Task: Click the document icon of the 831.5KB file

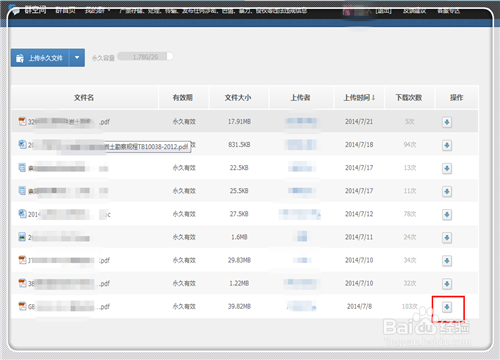Action: pyautogui.click(x=22, y=144)
